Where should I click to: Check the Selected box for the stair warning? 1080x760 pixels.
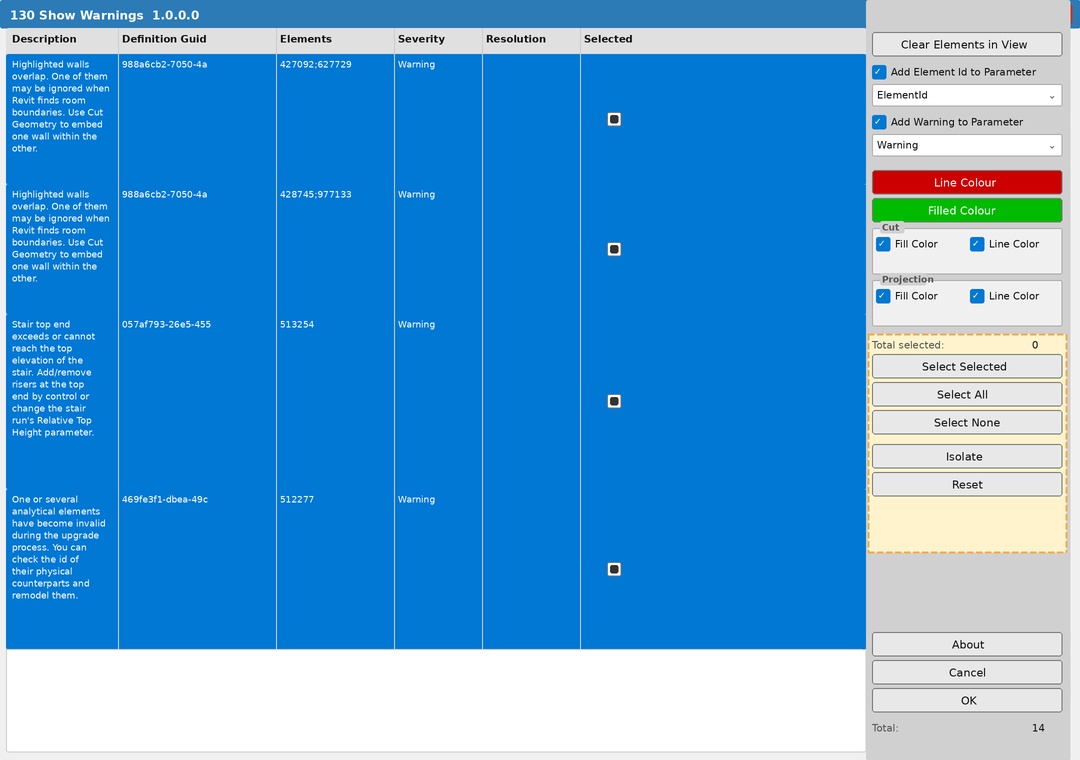pos(613,401)
